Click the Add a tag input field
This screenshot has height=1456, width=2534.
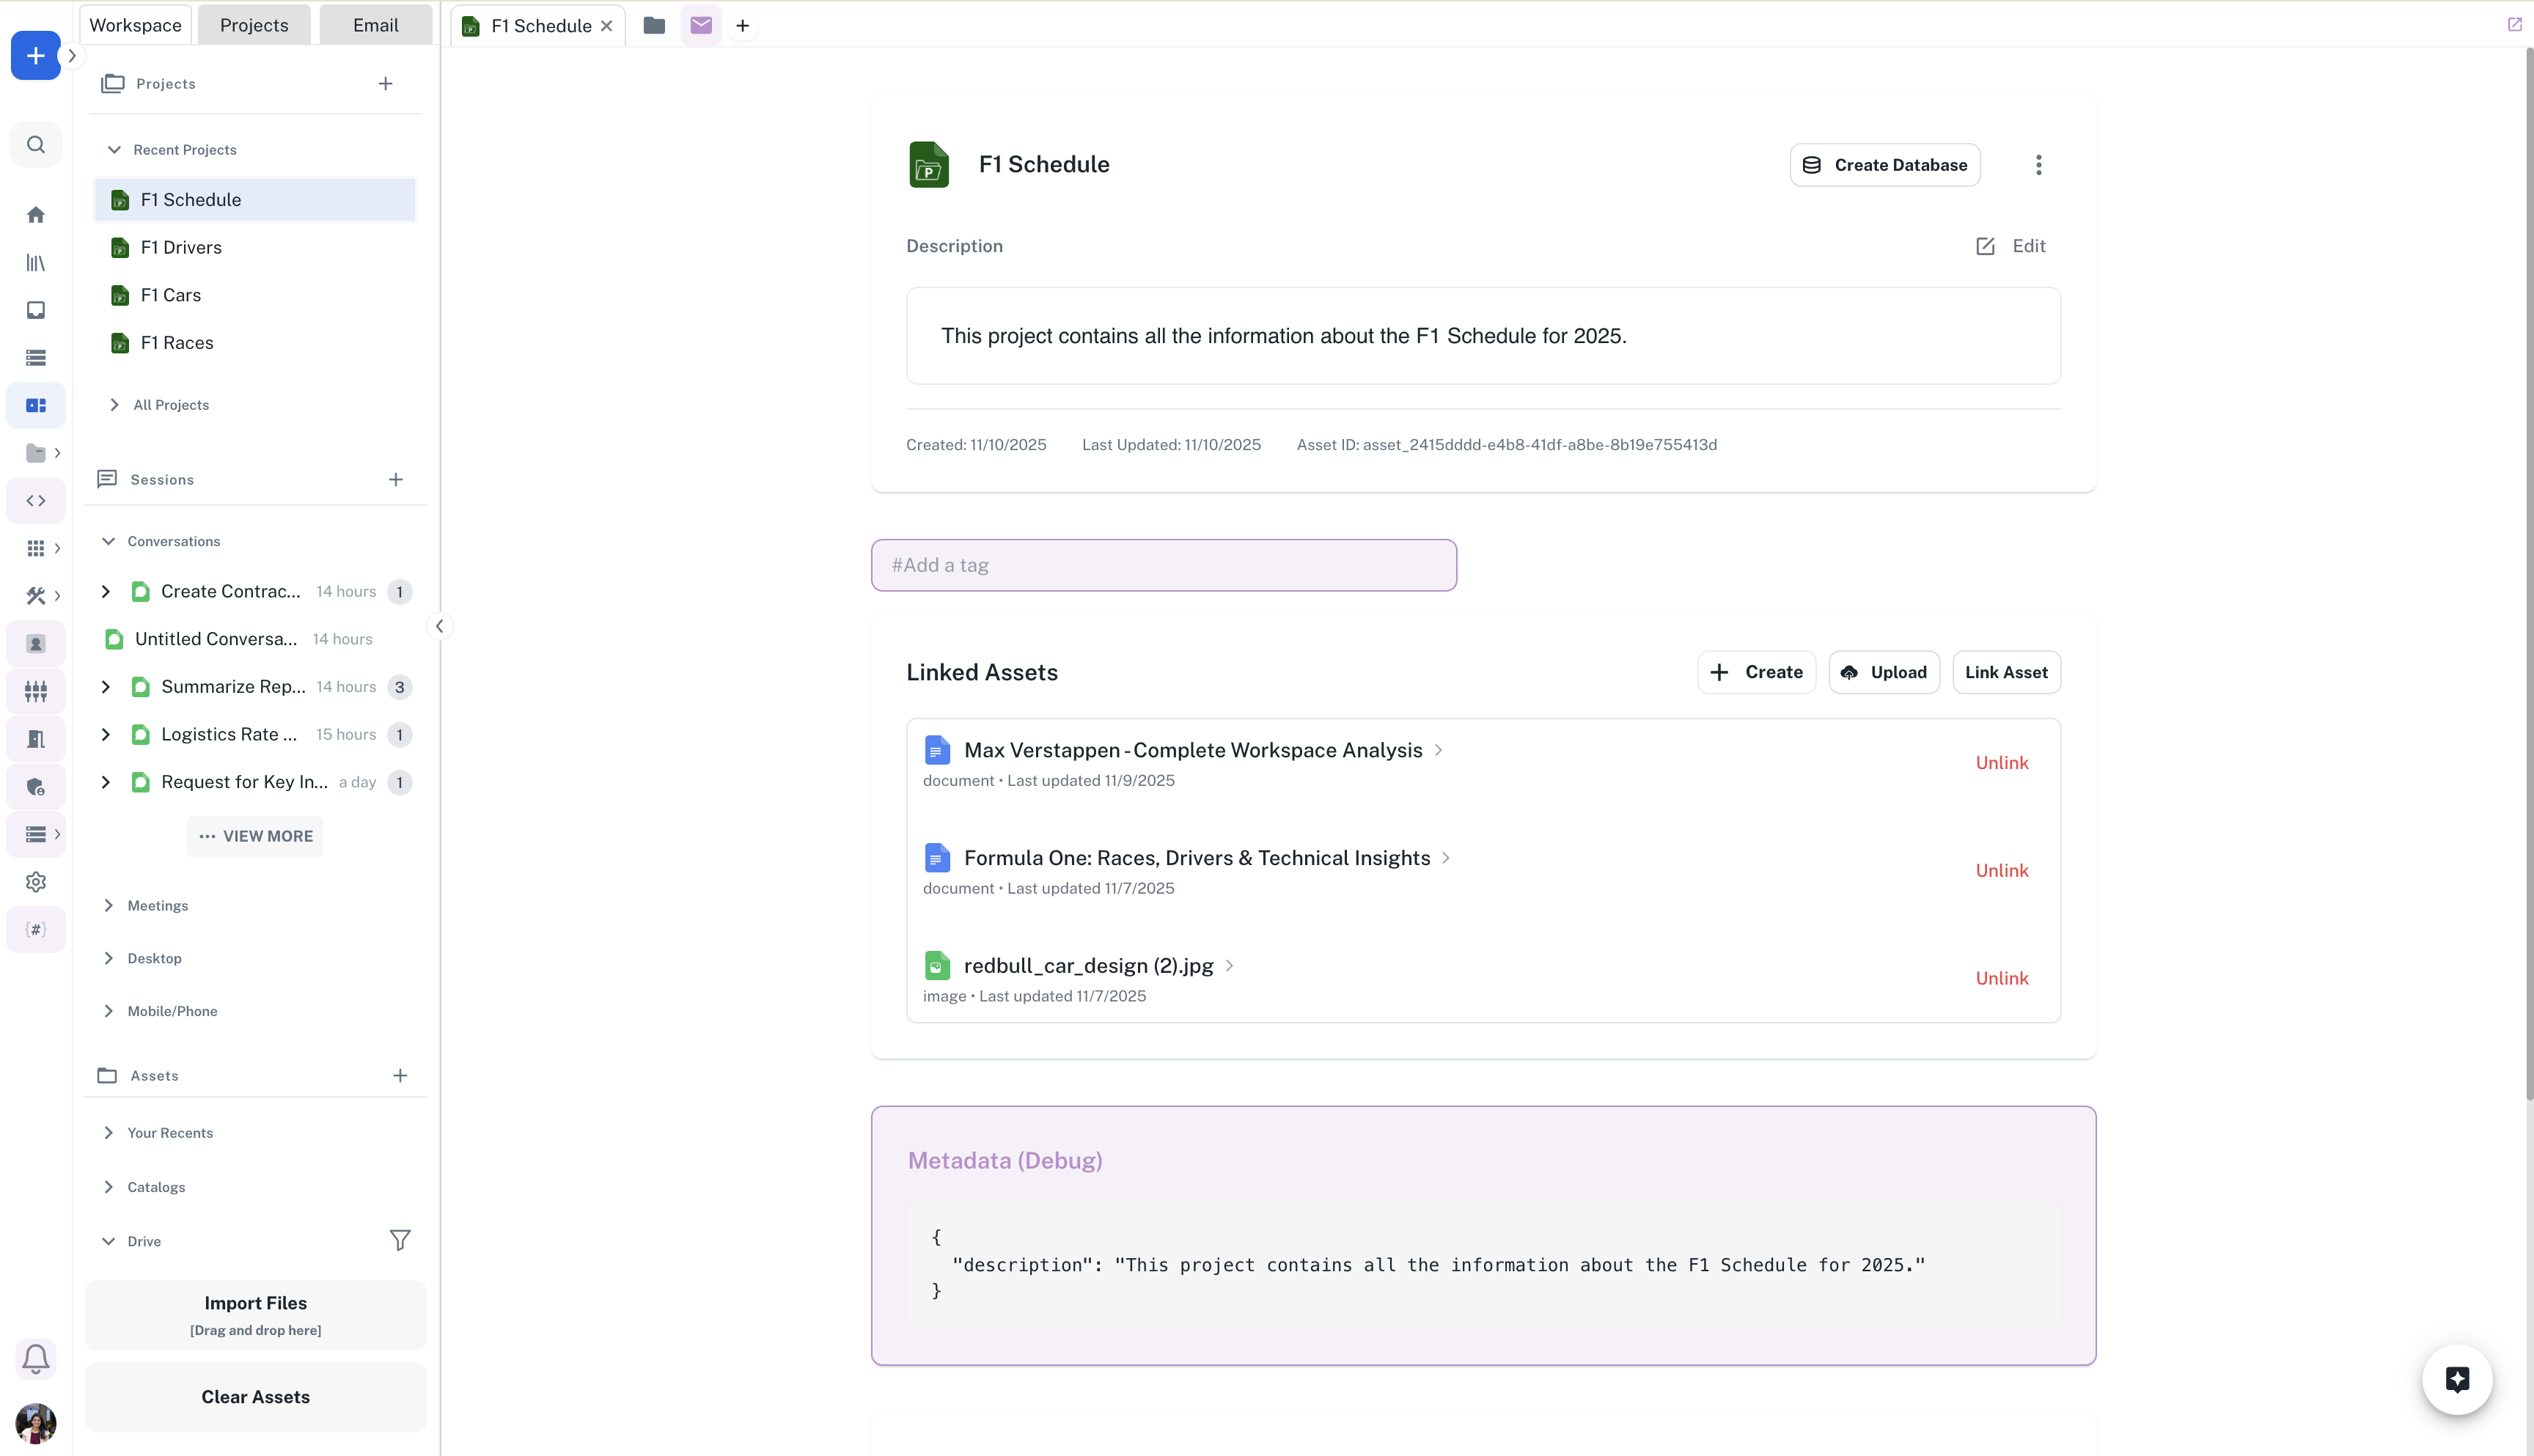point(1163,565)
